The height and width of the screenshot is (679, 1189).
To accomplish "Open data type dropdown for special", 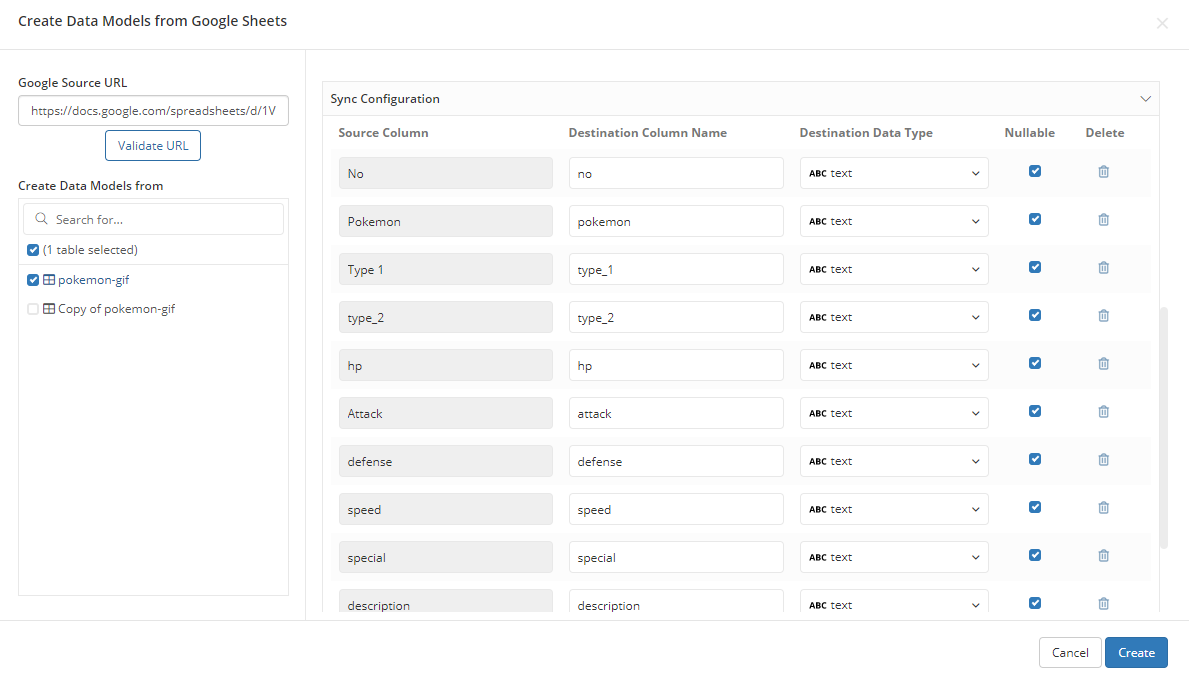I will 894,557.
